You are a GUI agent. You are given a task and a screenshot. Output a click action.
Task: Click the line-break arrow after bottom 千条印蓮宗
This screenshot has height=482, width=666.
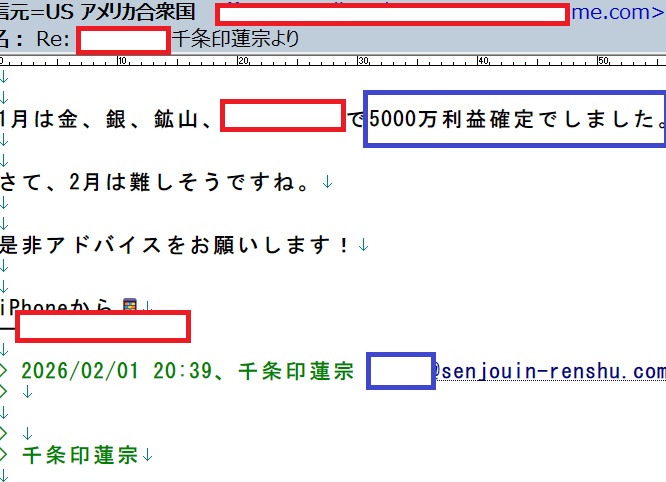pyautogui.click(x=148, y=455)
